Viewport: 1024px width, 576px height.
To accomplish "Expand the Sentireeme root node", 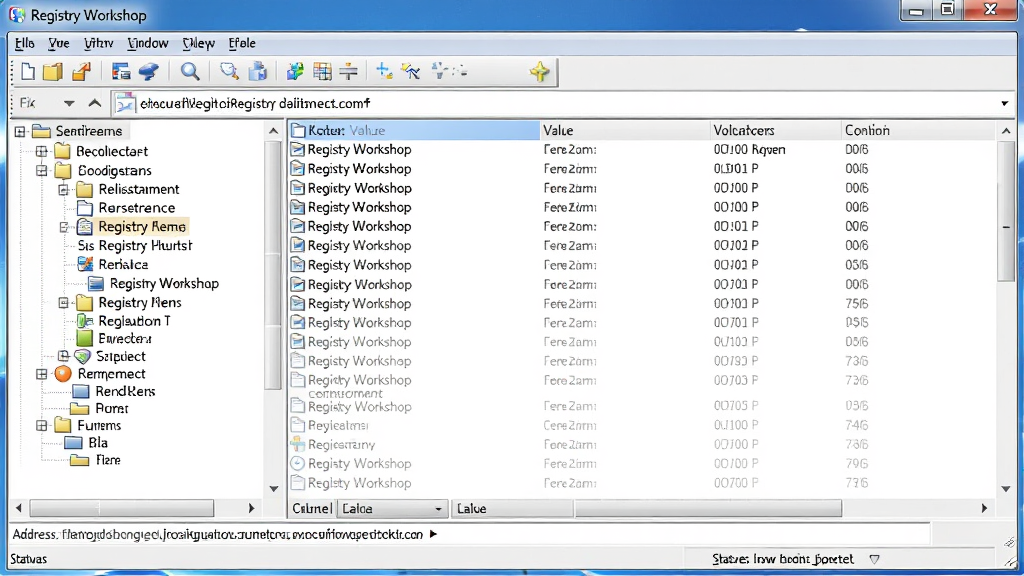I will coord(20,131).
